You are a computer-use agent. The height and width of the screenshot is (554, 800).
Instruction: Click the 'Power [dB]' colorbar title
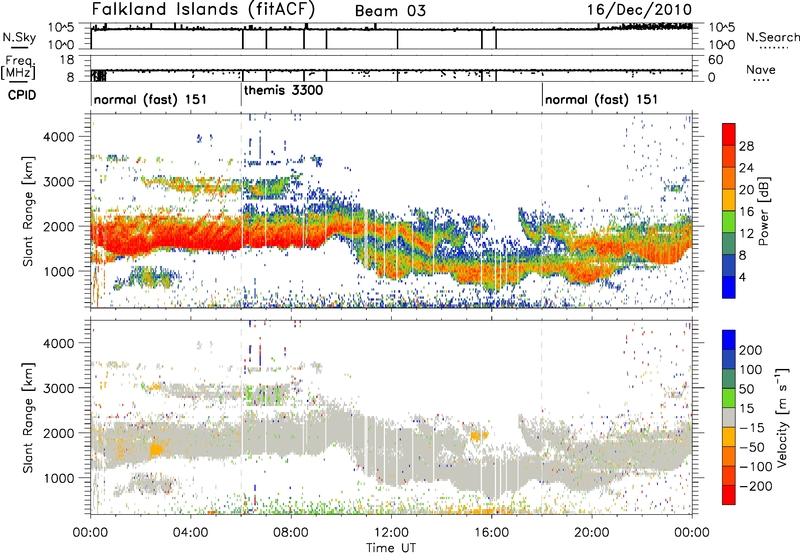coord(763,211)
